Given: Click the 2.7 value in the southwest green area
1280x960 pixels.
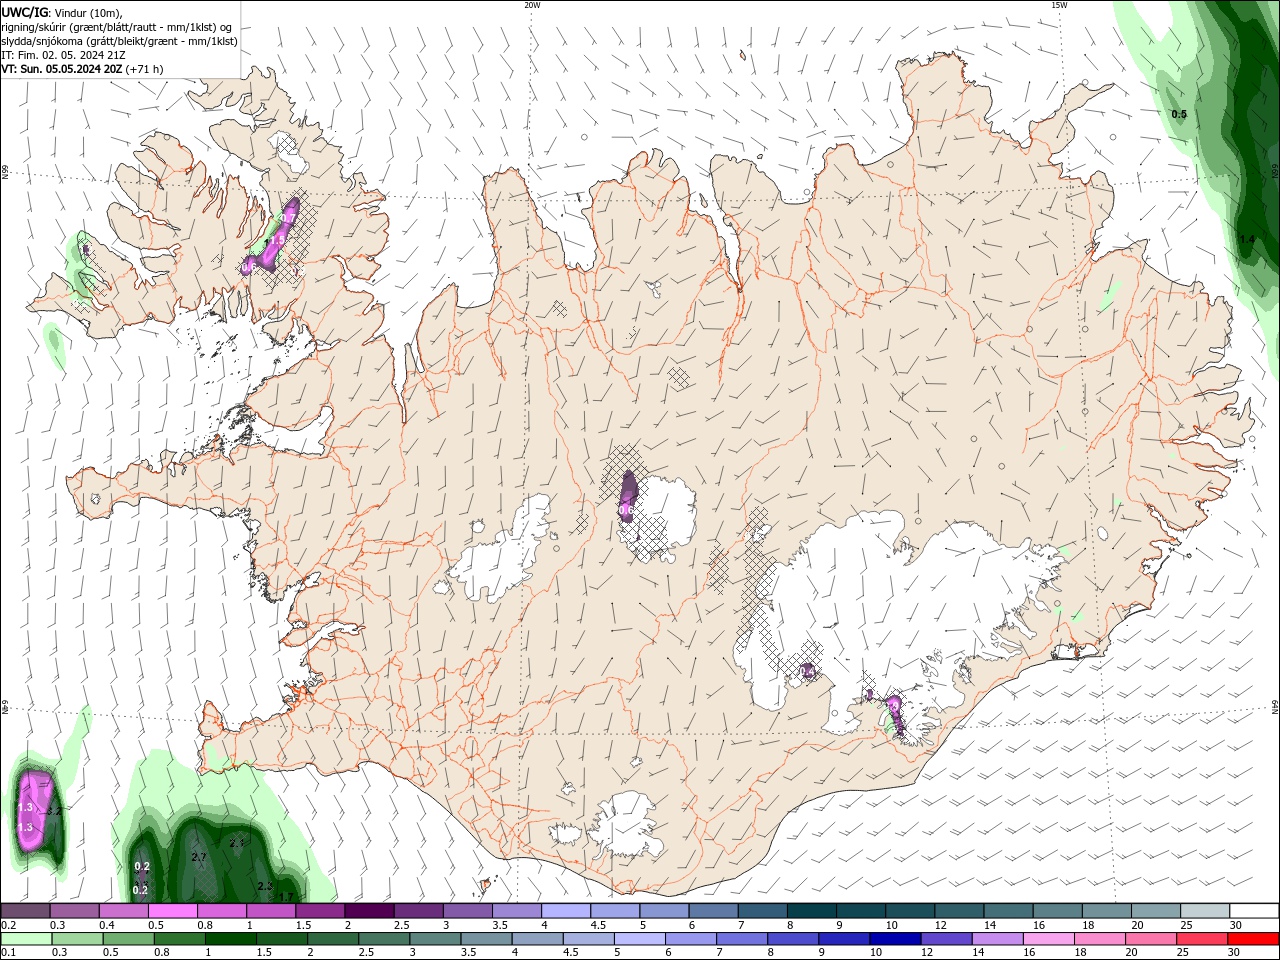Looking at the screenshot, I should point(198,857).
